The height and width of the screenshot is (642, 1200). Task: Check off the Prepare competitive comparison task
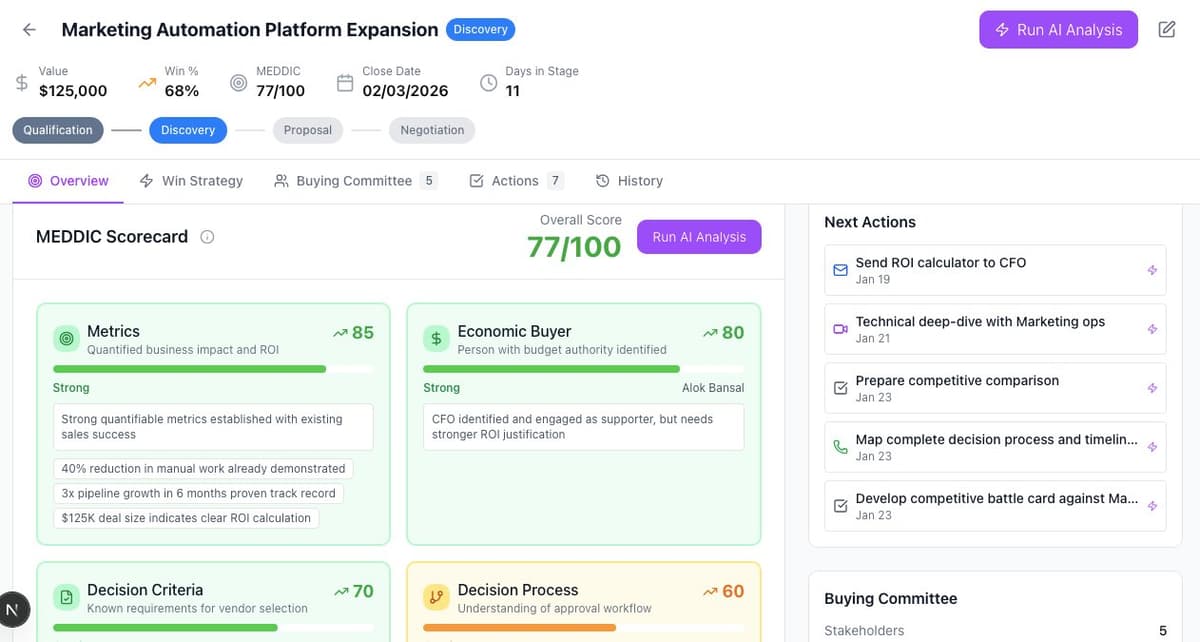click(840, 387)
